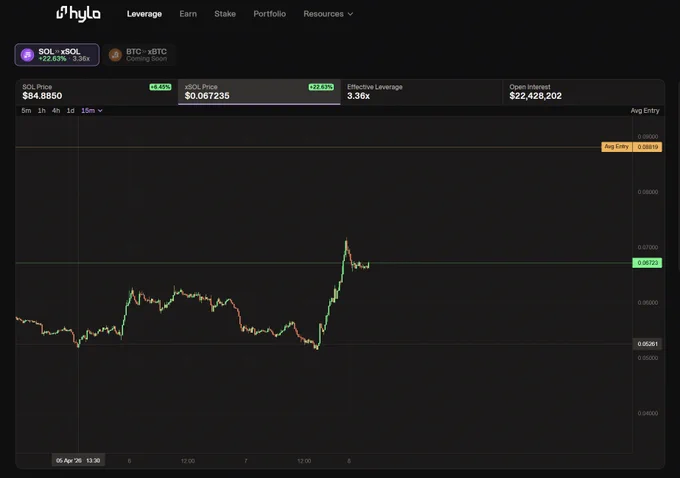Toggle the Avg Entry line label
Screen dimensions: 680x478
point(645,111)
